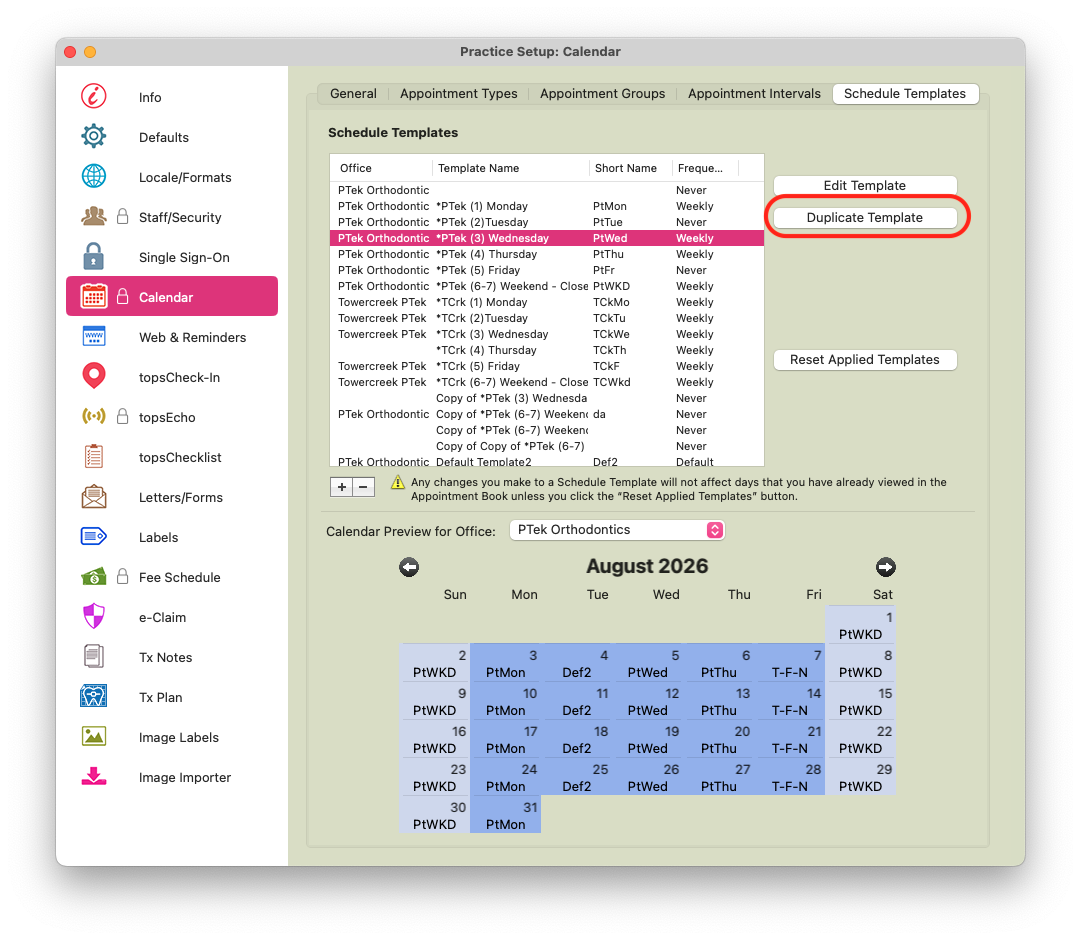This screenshot has width=1081, height=940.
Task: Open the Appointment Groups tab
Action: click(x=603, y=94)
